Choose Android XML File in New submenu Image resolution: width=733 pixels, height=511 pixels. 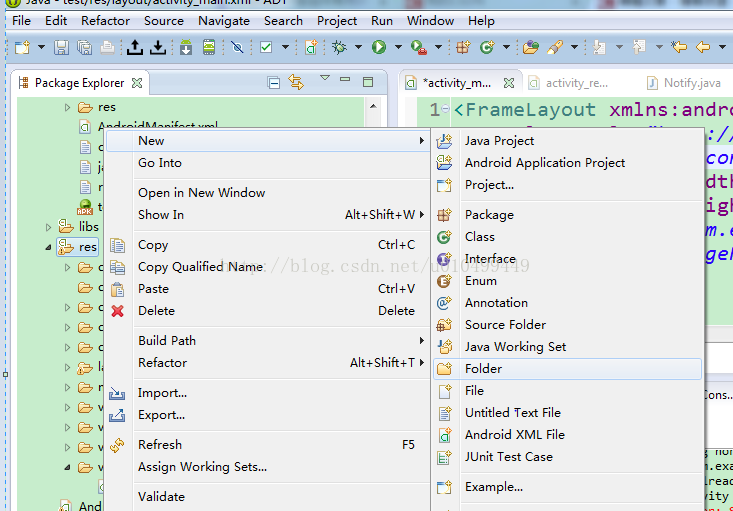tap(567, 435)
